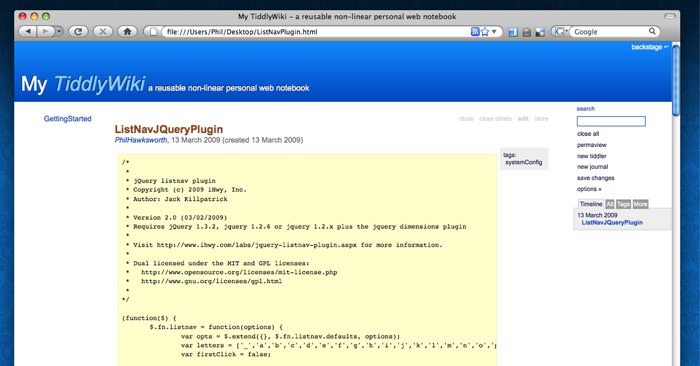Create a new journal from the sidebar
Image resolution: width=700 pixels, height=366 pixels.
[592, 167]
